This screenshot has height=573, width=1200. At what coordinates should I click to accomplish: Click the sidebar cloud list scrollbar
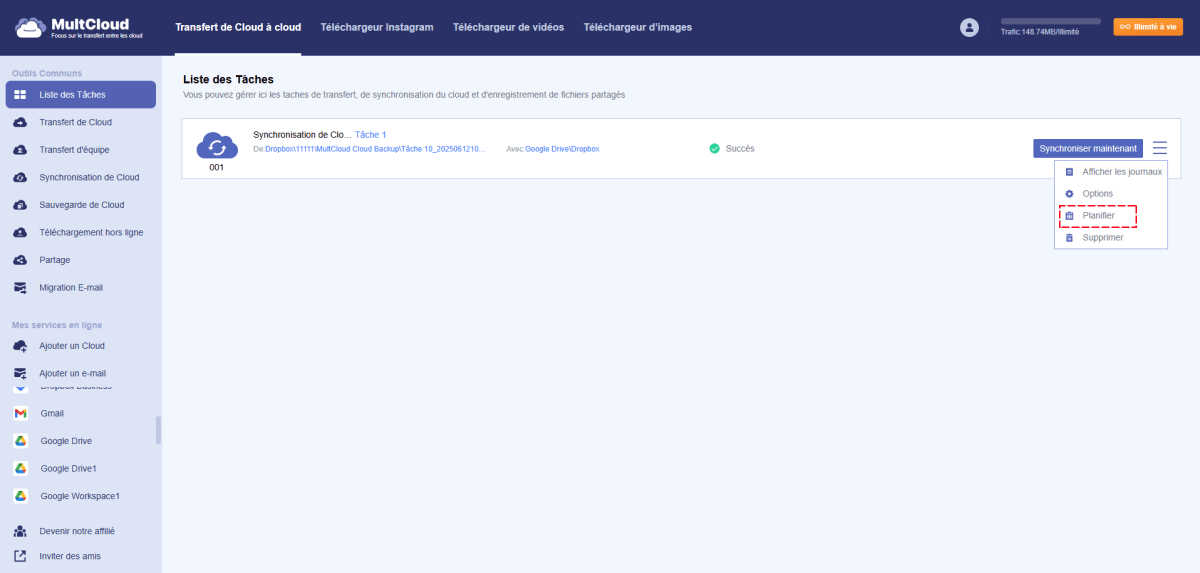(158, 430)
